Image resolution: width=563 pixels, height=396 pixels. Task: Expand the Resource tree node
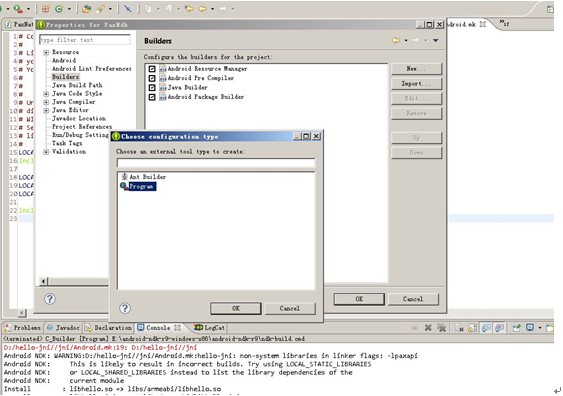[x=46, y=52]
